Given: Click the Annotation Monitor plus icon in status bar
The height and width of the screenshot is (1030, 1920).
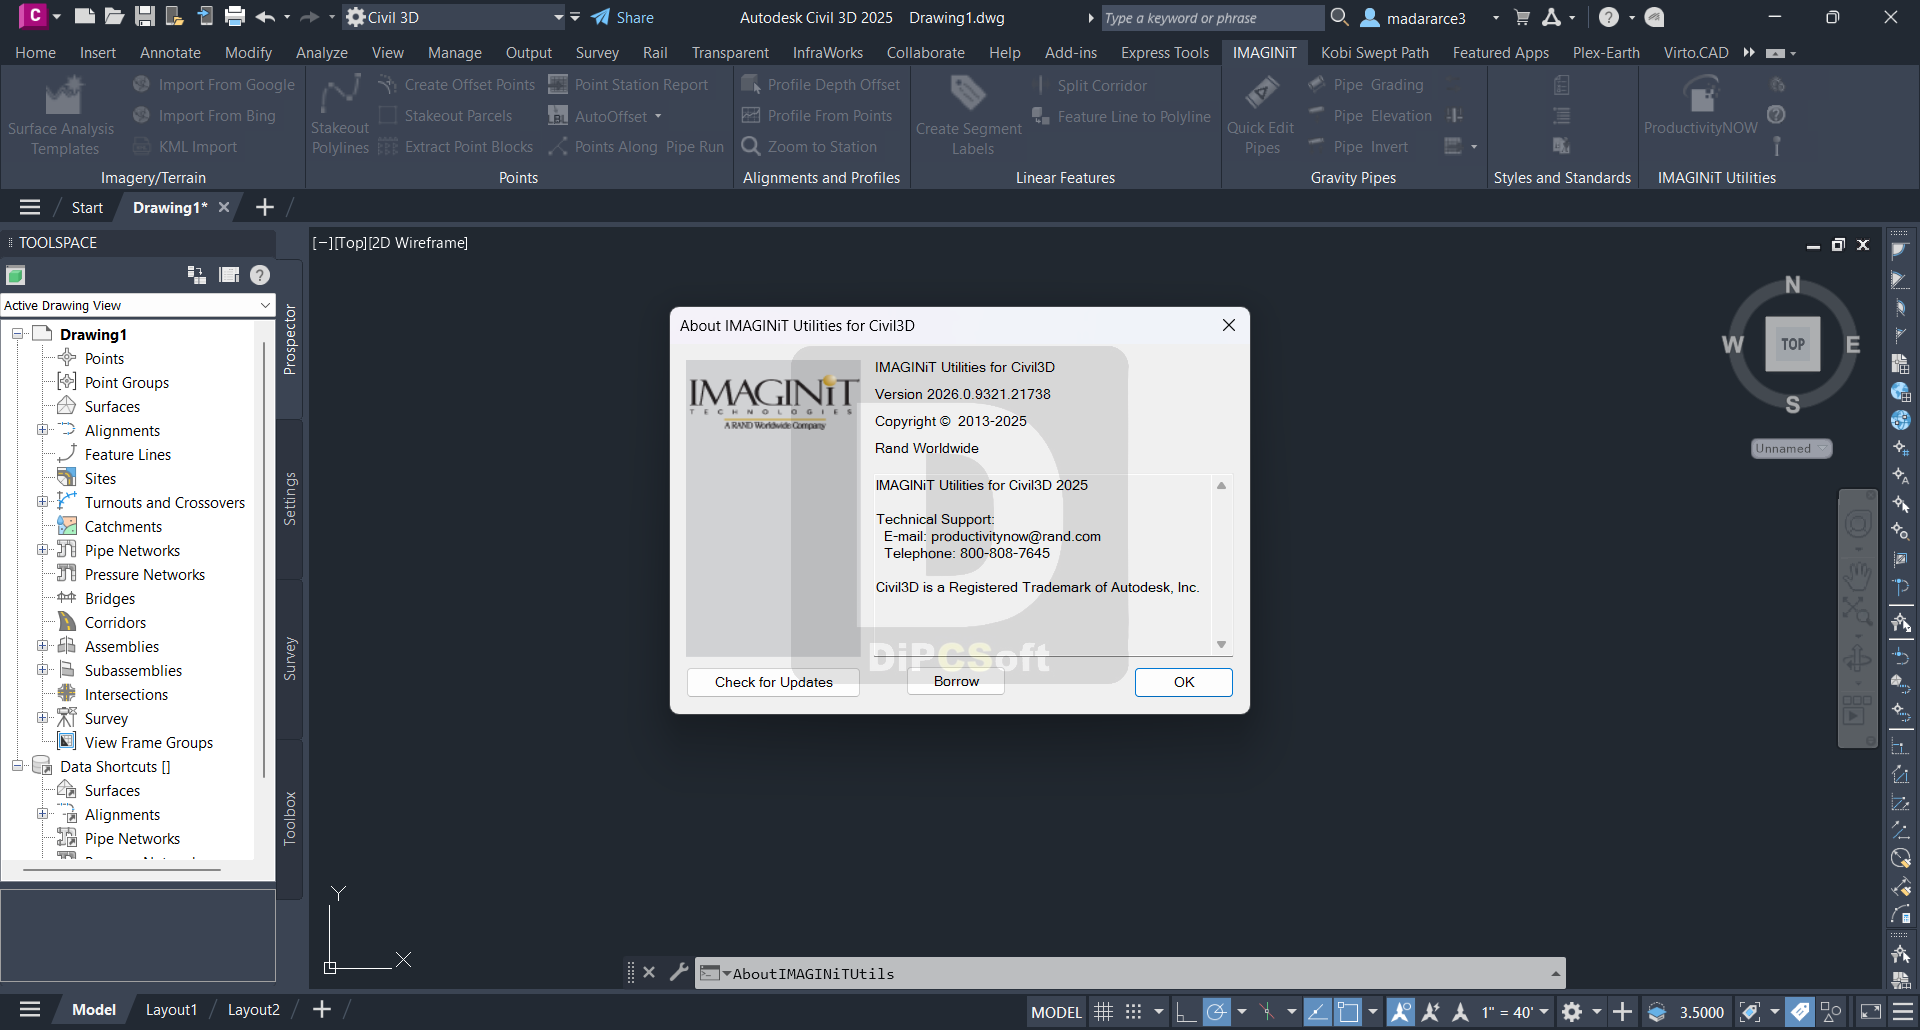Looking at the screenshot, I should pos(1622,1012).
